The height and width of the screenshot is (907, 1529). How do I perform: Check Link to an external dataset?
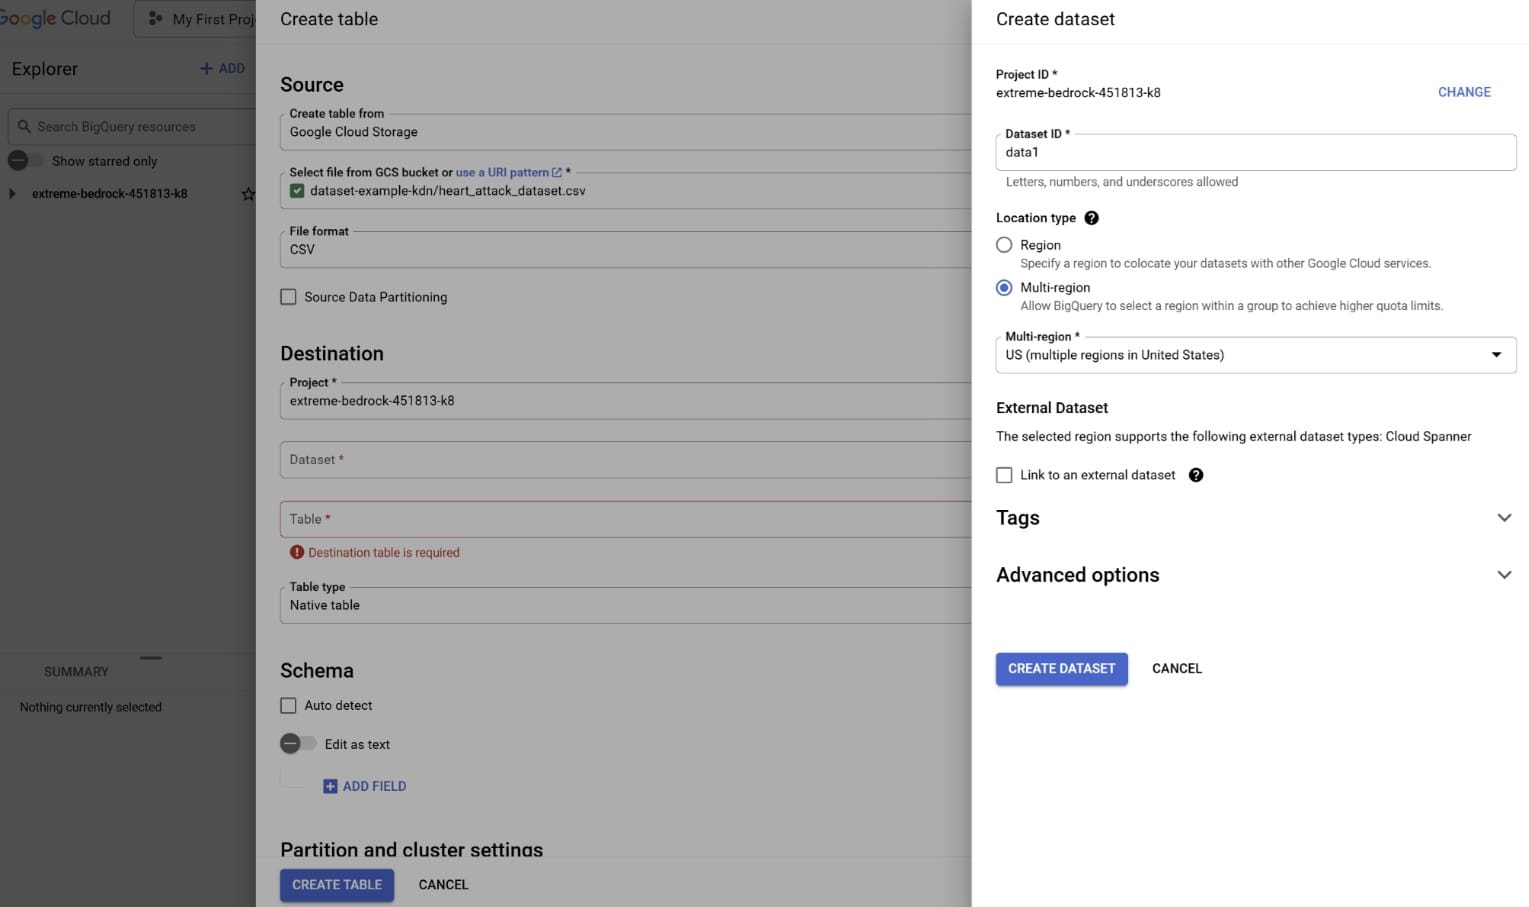pos(1004,475)
